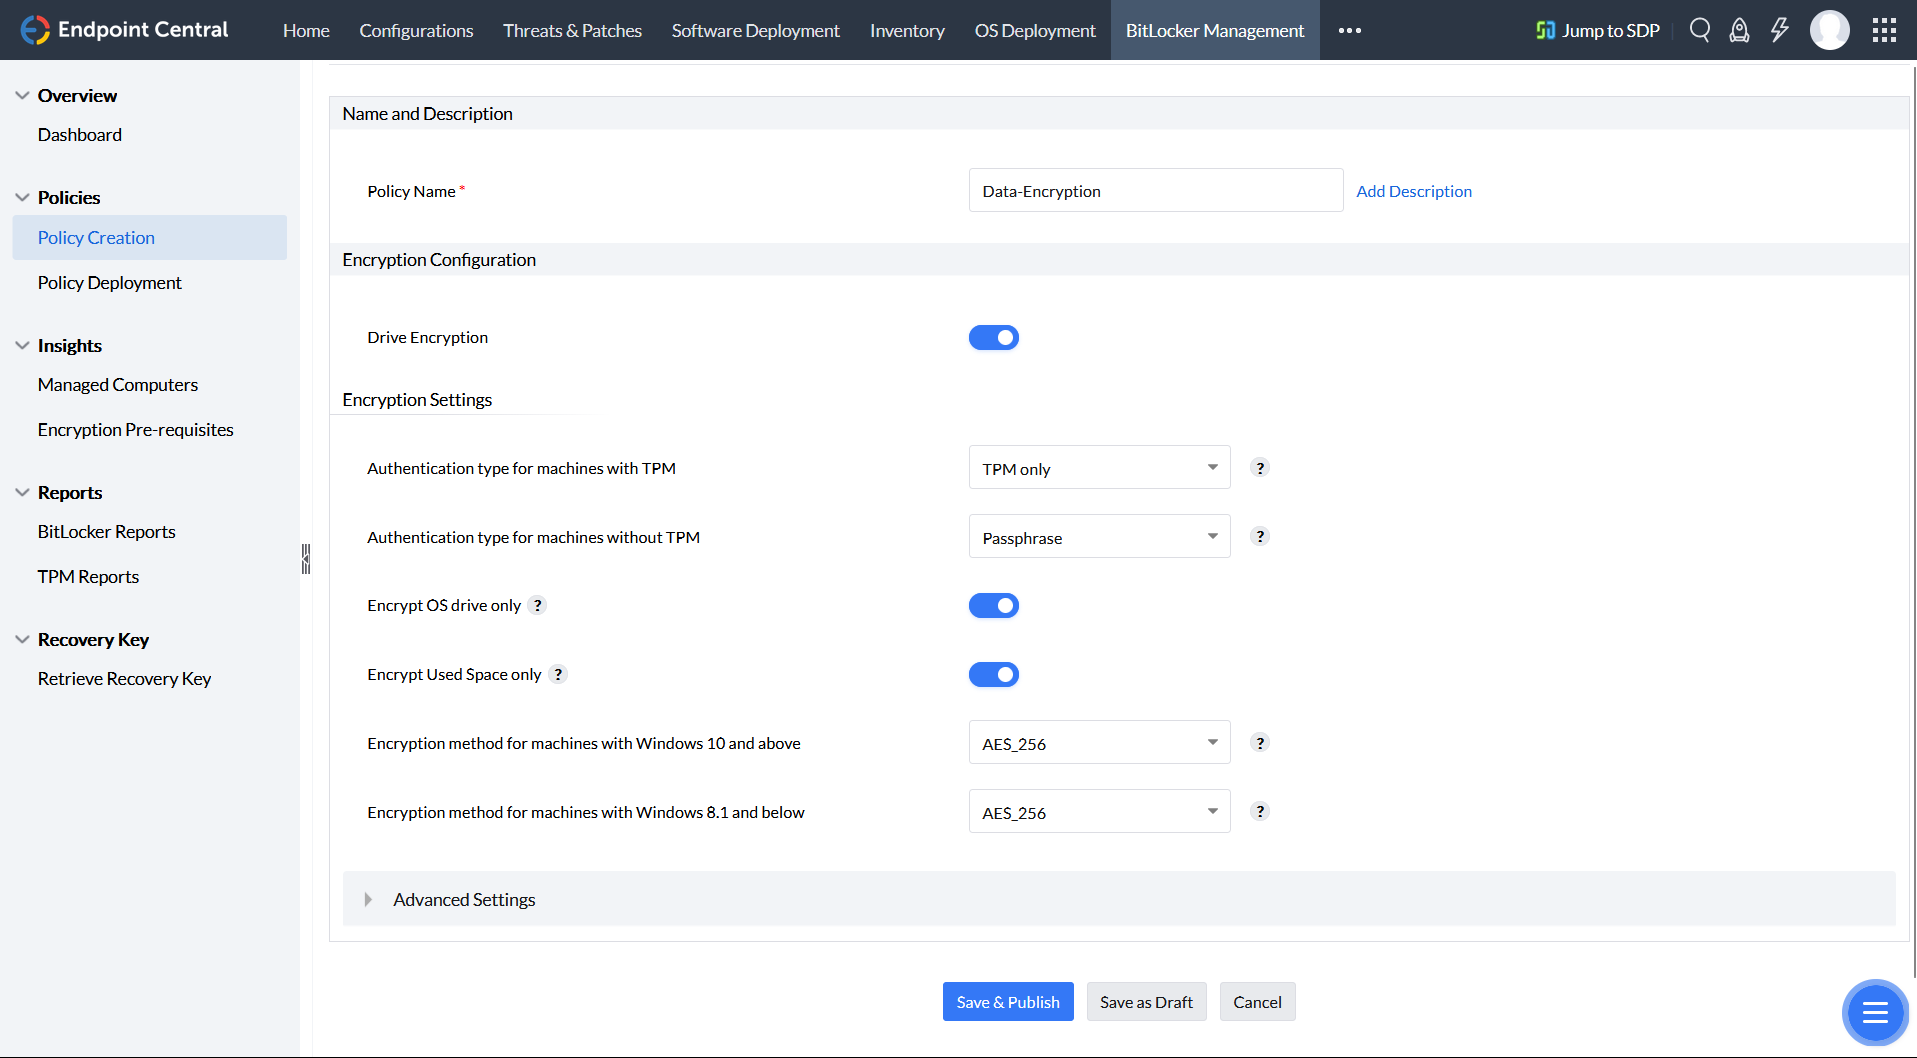Turn off Encrypt OS drive only
Screen dimensions: 1917x1058
pos(993,605)
